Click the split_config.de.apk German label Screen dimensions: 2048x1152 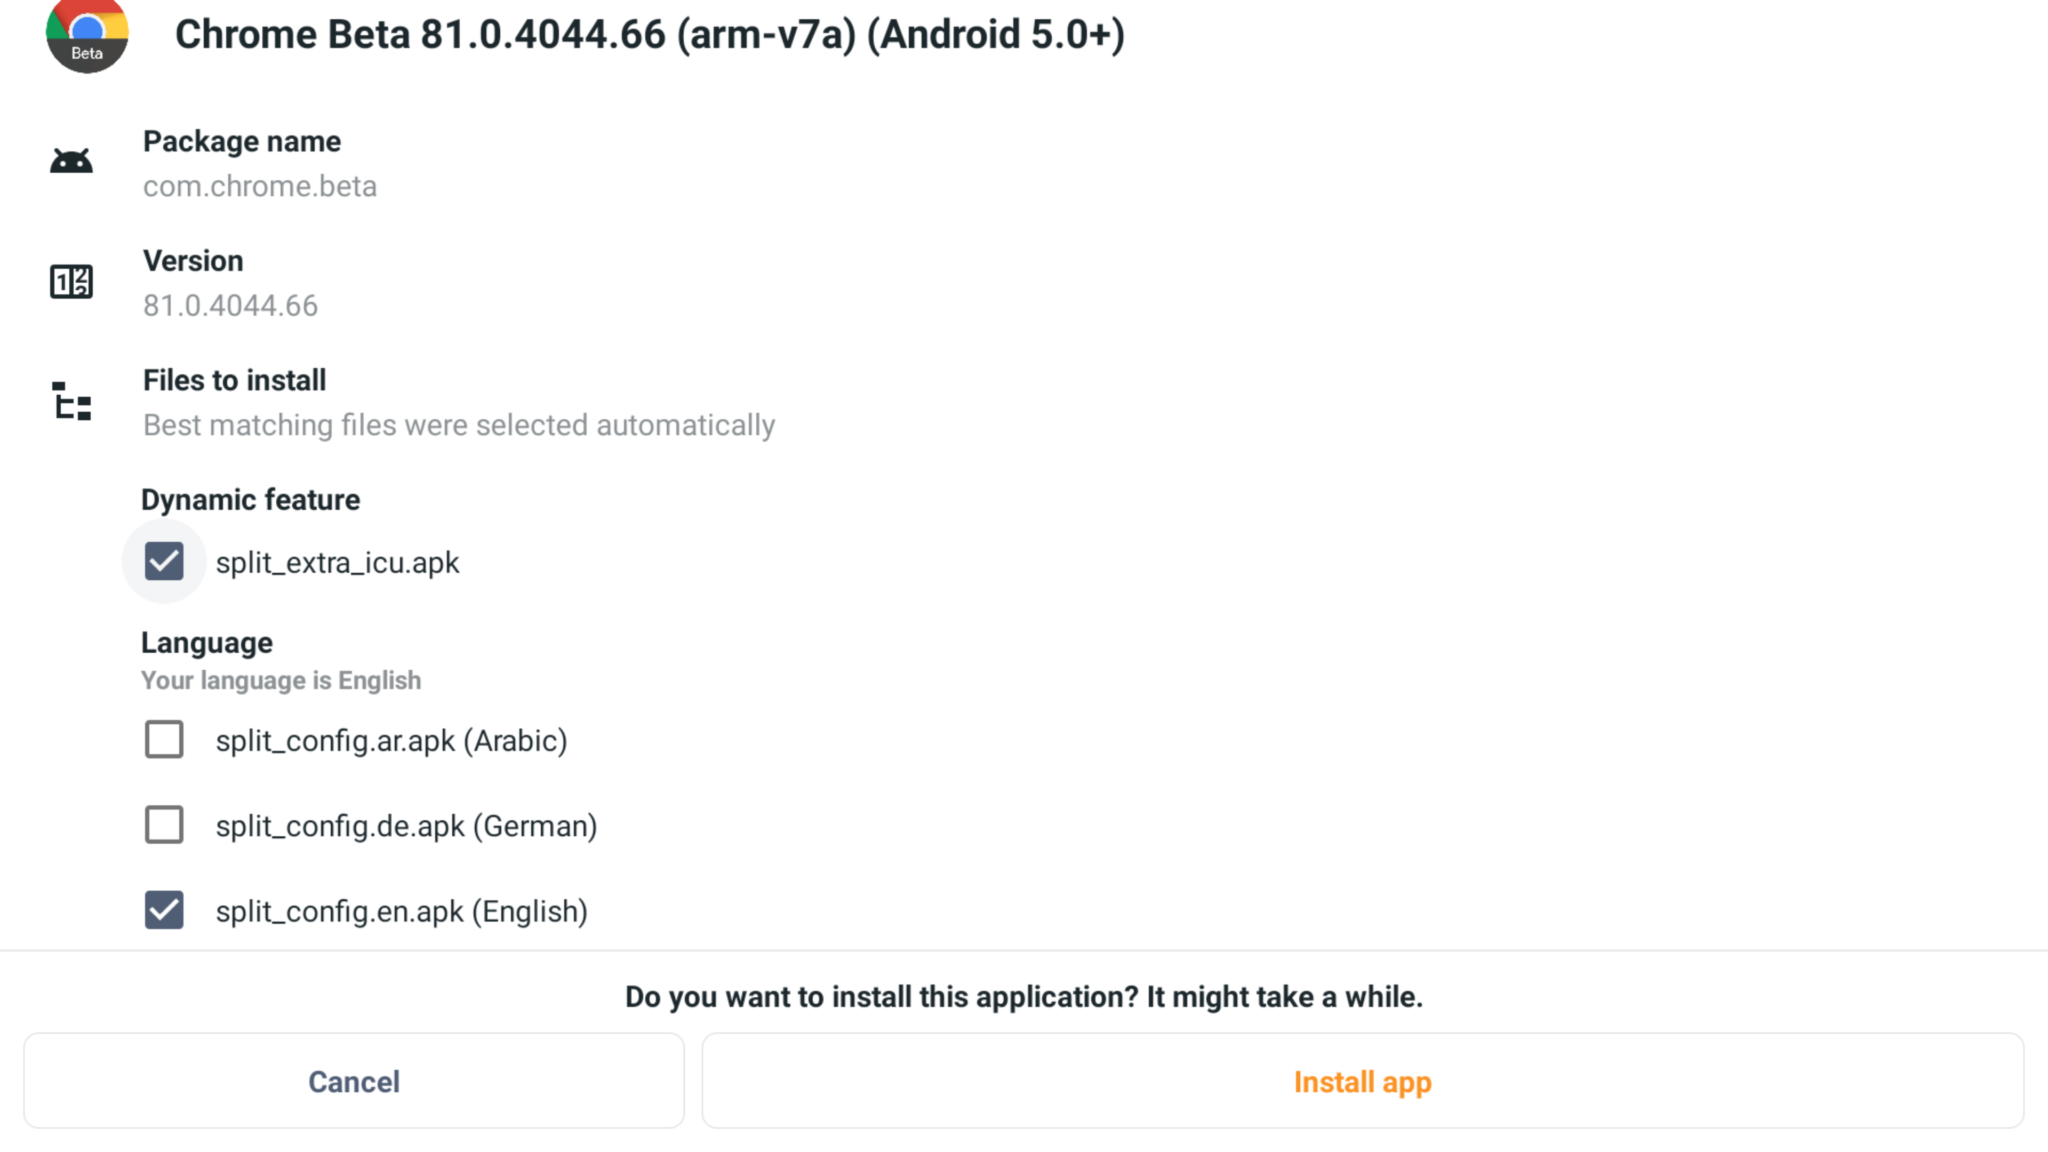pyautogui.click(x=406, y=825)
